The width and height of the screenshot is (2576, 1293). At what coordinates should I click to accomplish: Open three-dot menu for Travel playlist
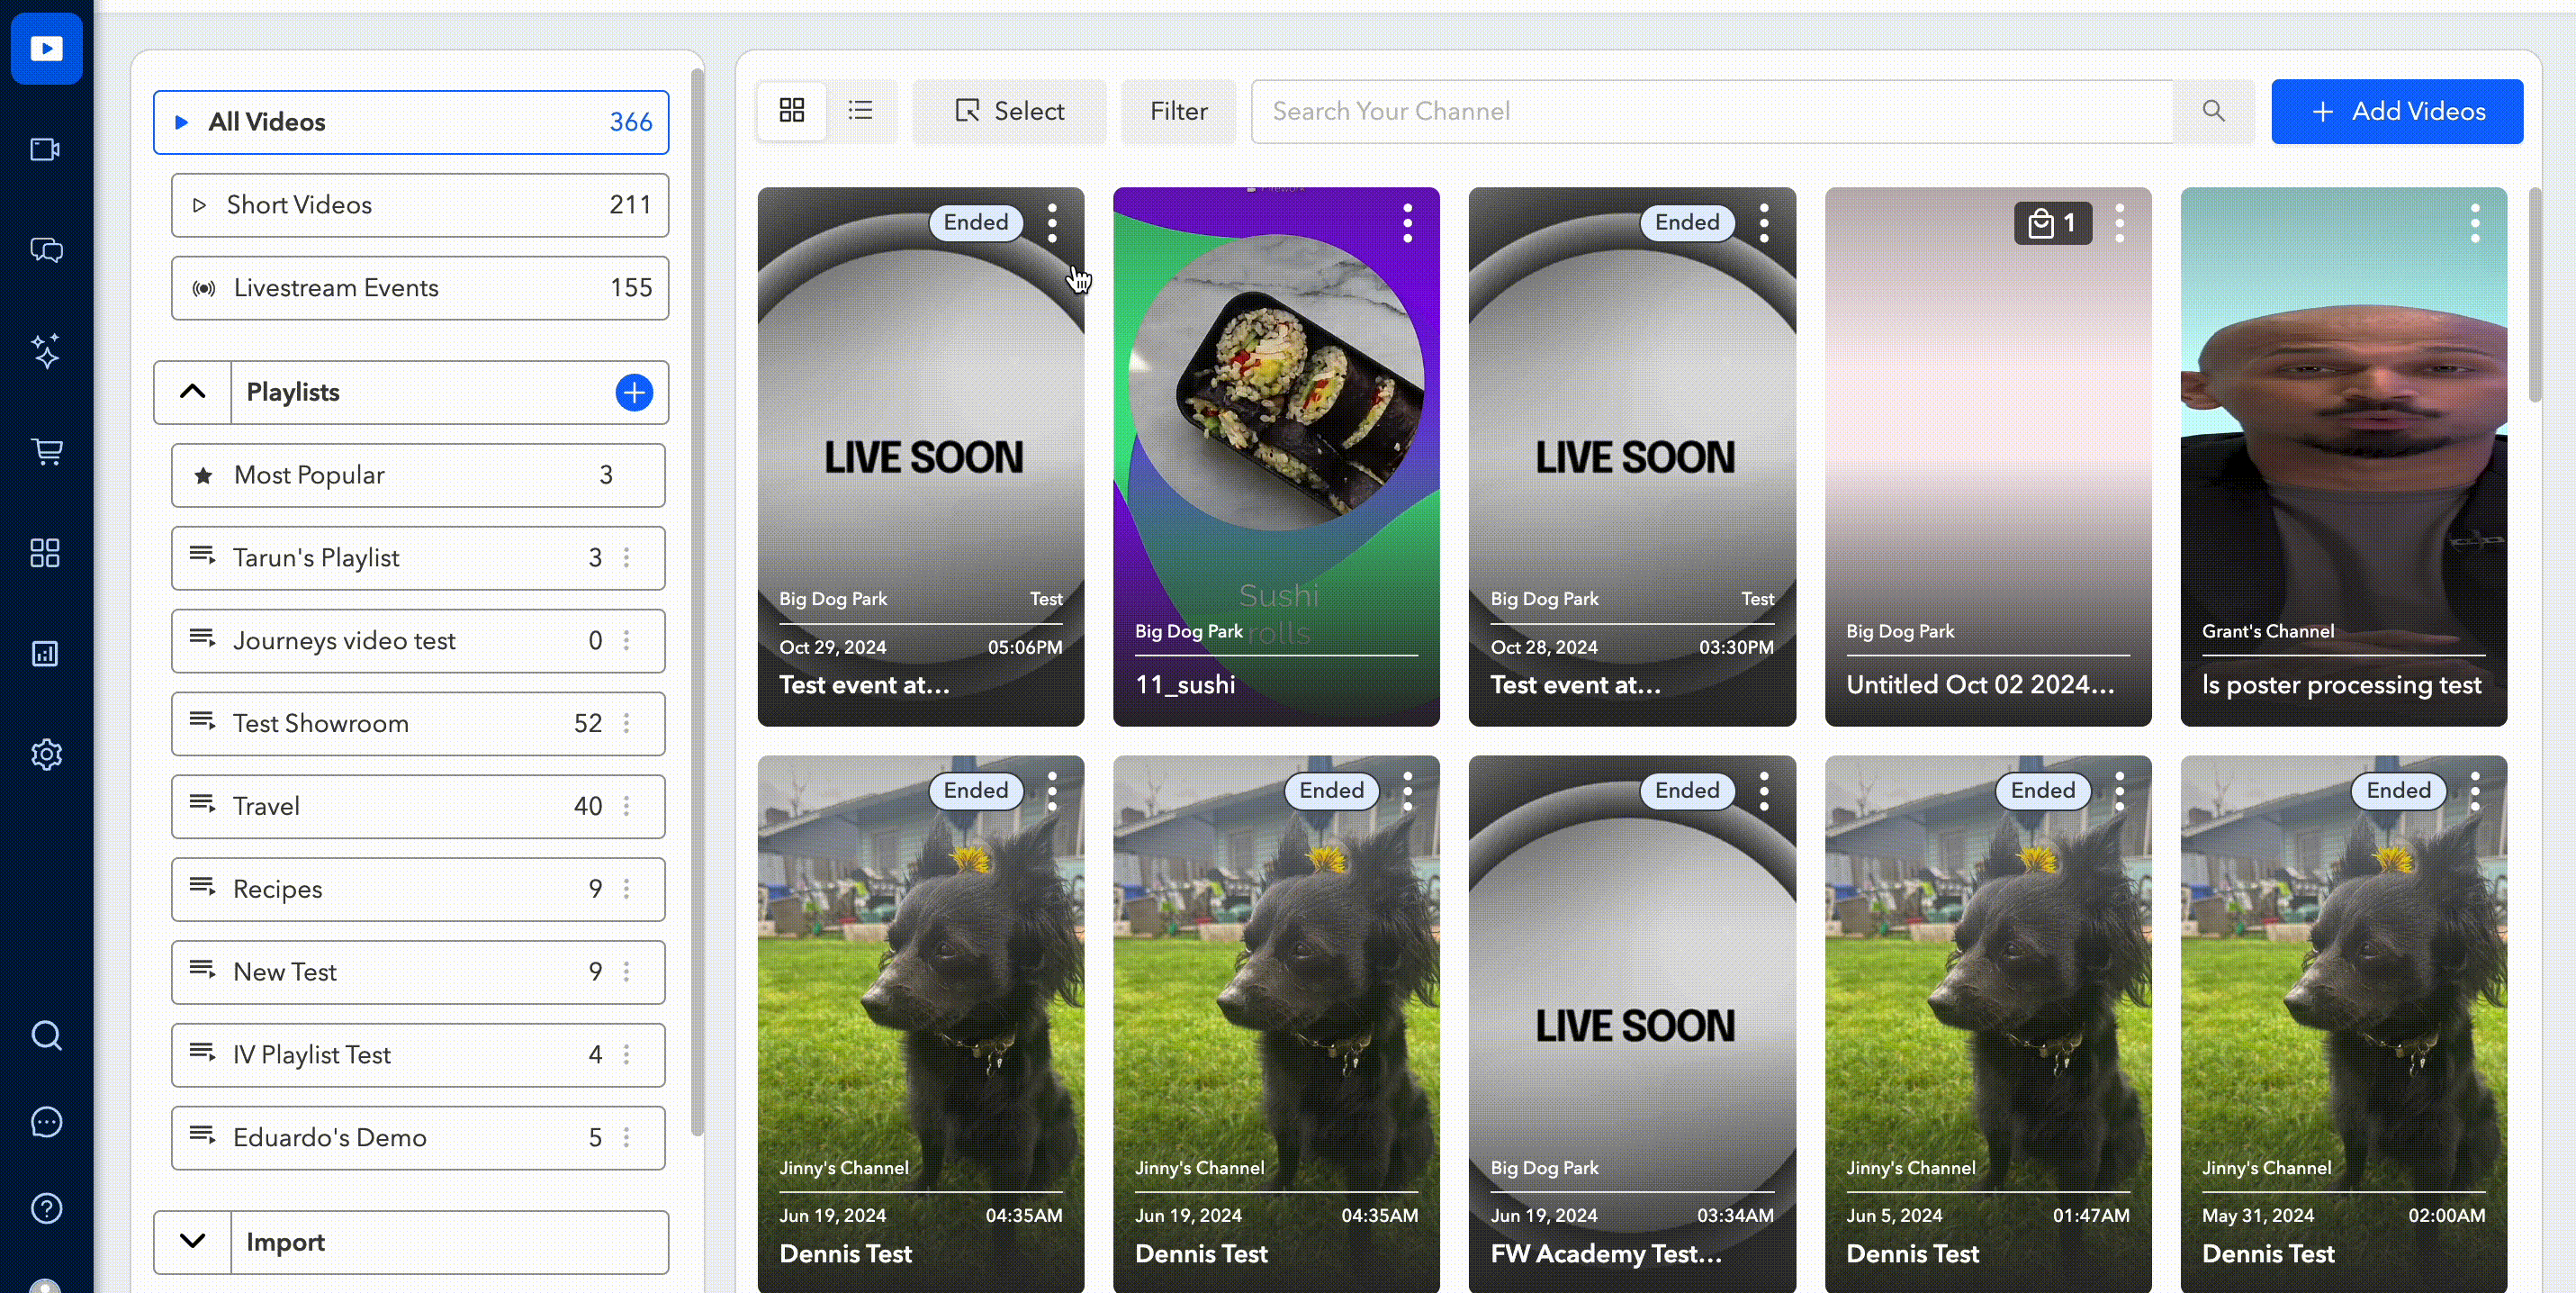click(627, 806)
